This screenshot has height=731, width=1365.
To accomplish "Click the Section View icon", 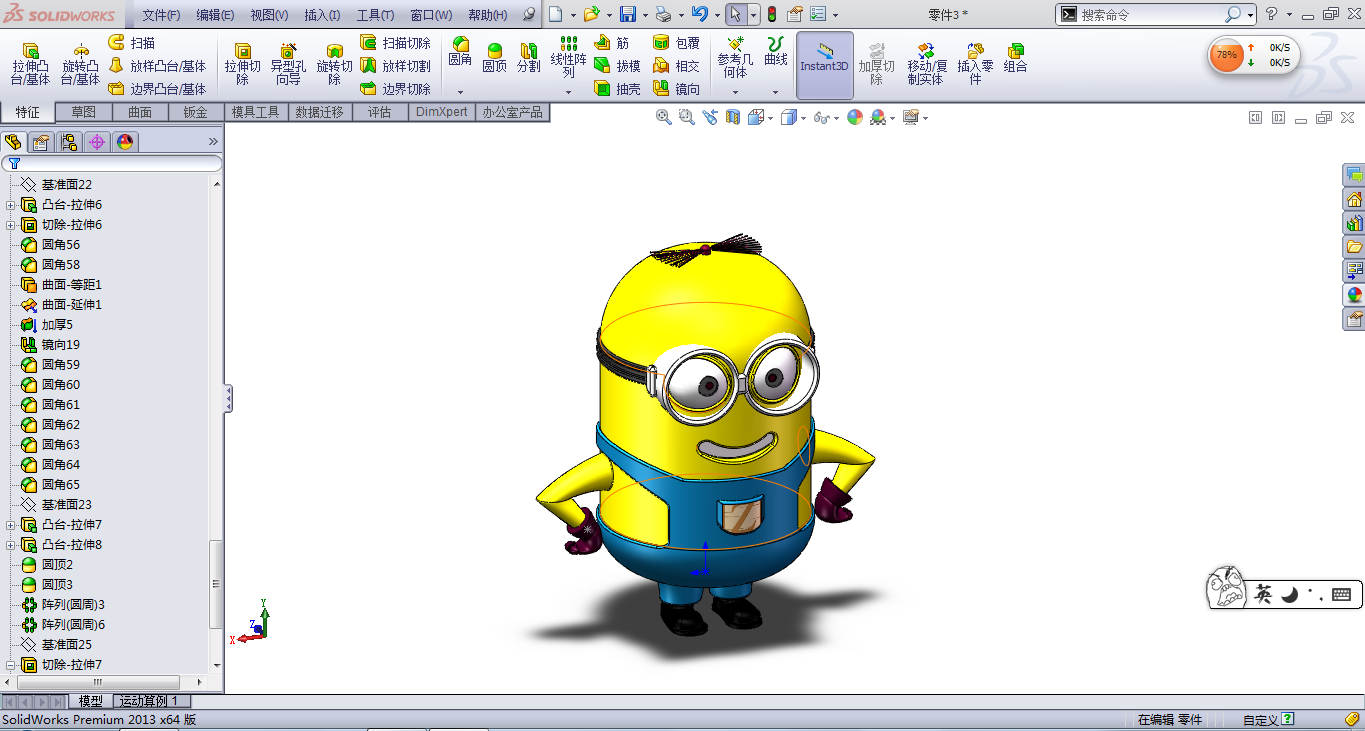I will [x=733, y=117].
